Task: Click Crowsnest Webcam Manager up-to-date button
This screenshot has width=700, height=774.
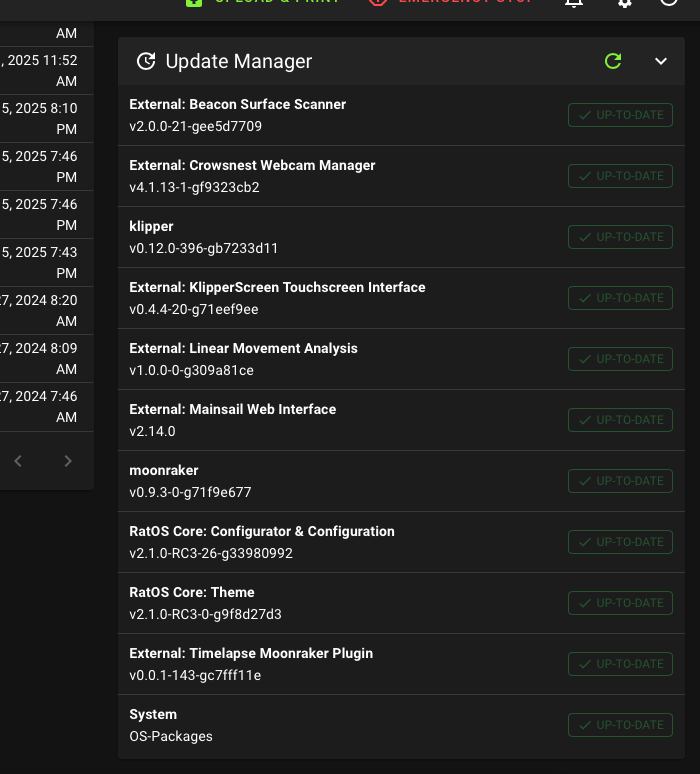Action: tap(620, 176)
